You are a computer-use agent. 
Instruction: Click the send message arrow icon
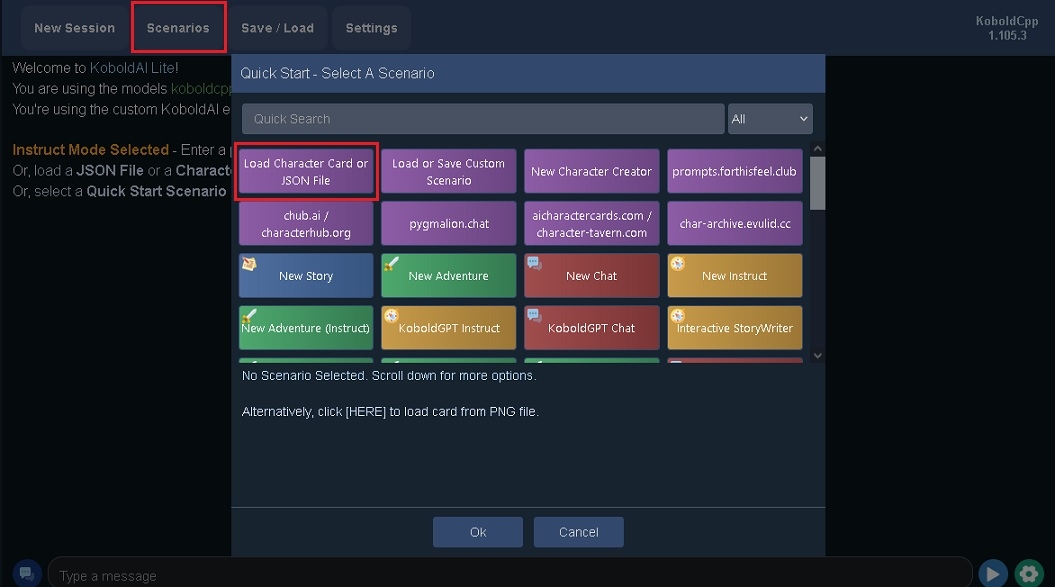pos(992,573)
